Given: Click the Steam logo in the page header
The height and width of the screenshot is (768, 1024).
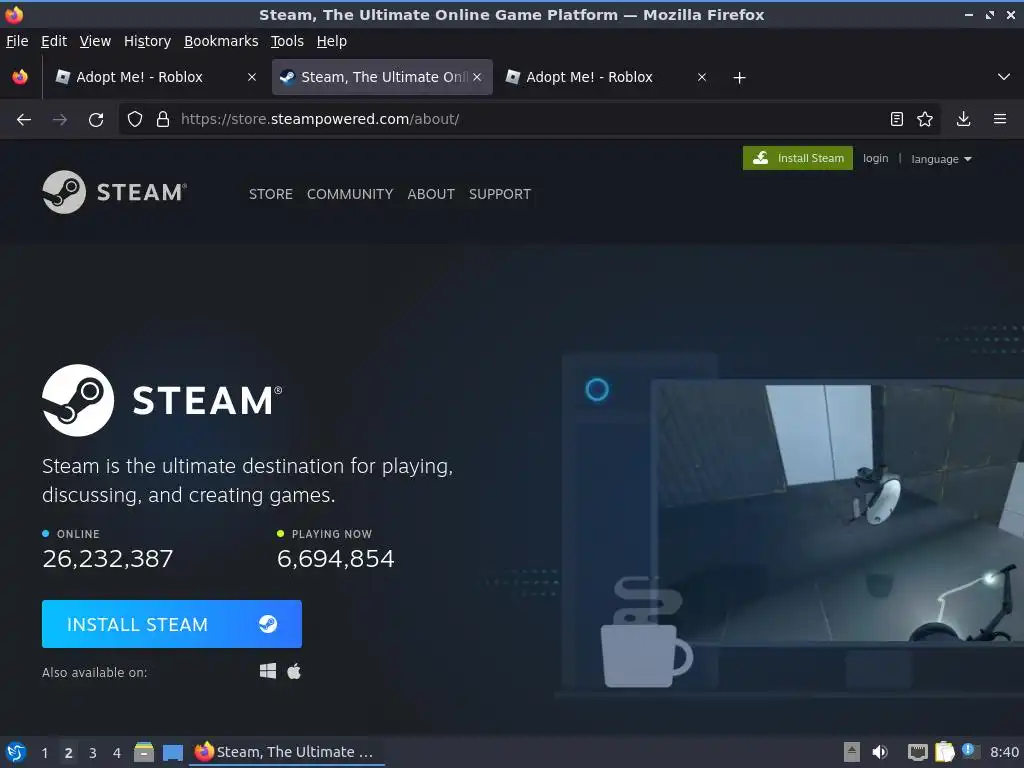Looking at the screenshot, I should click(114, 192).
